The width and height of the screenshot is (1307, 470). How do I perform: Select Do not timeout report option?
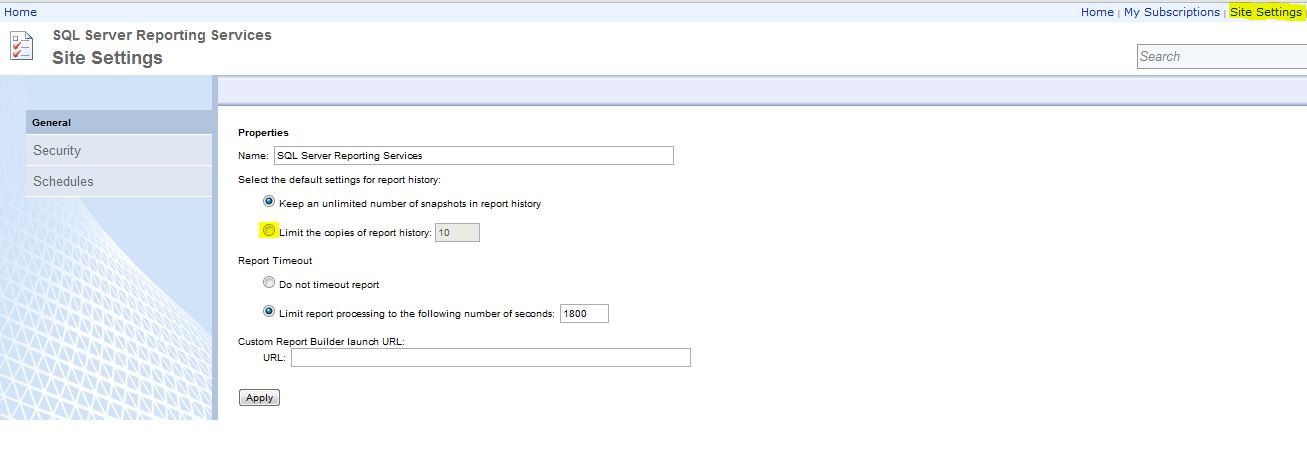click(x=269, y=283)
